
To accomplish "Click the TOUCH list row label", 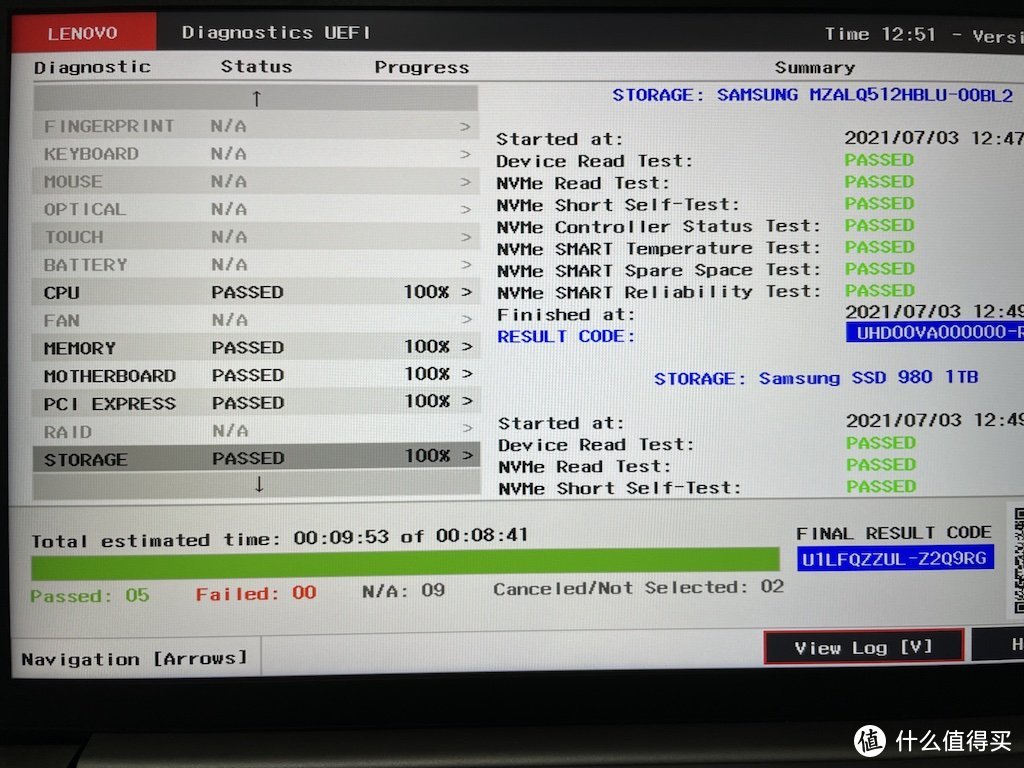I will [x=74, y=237].
